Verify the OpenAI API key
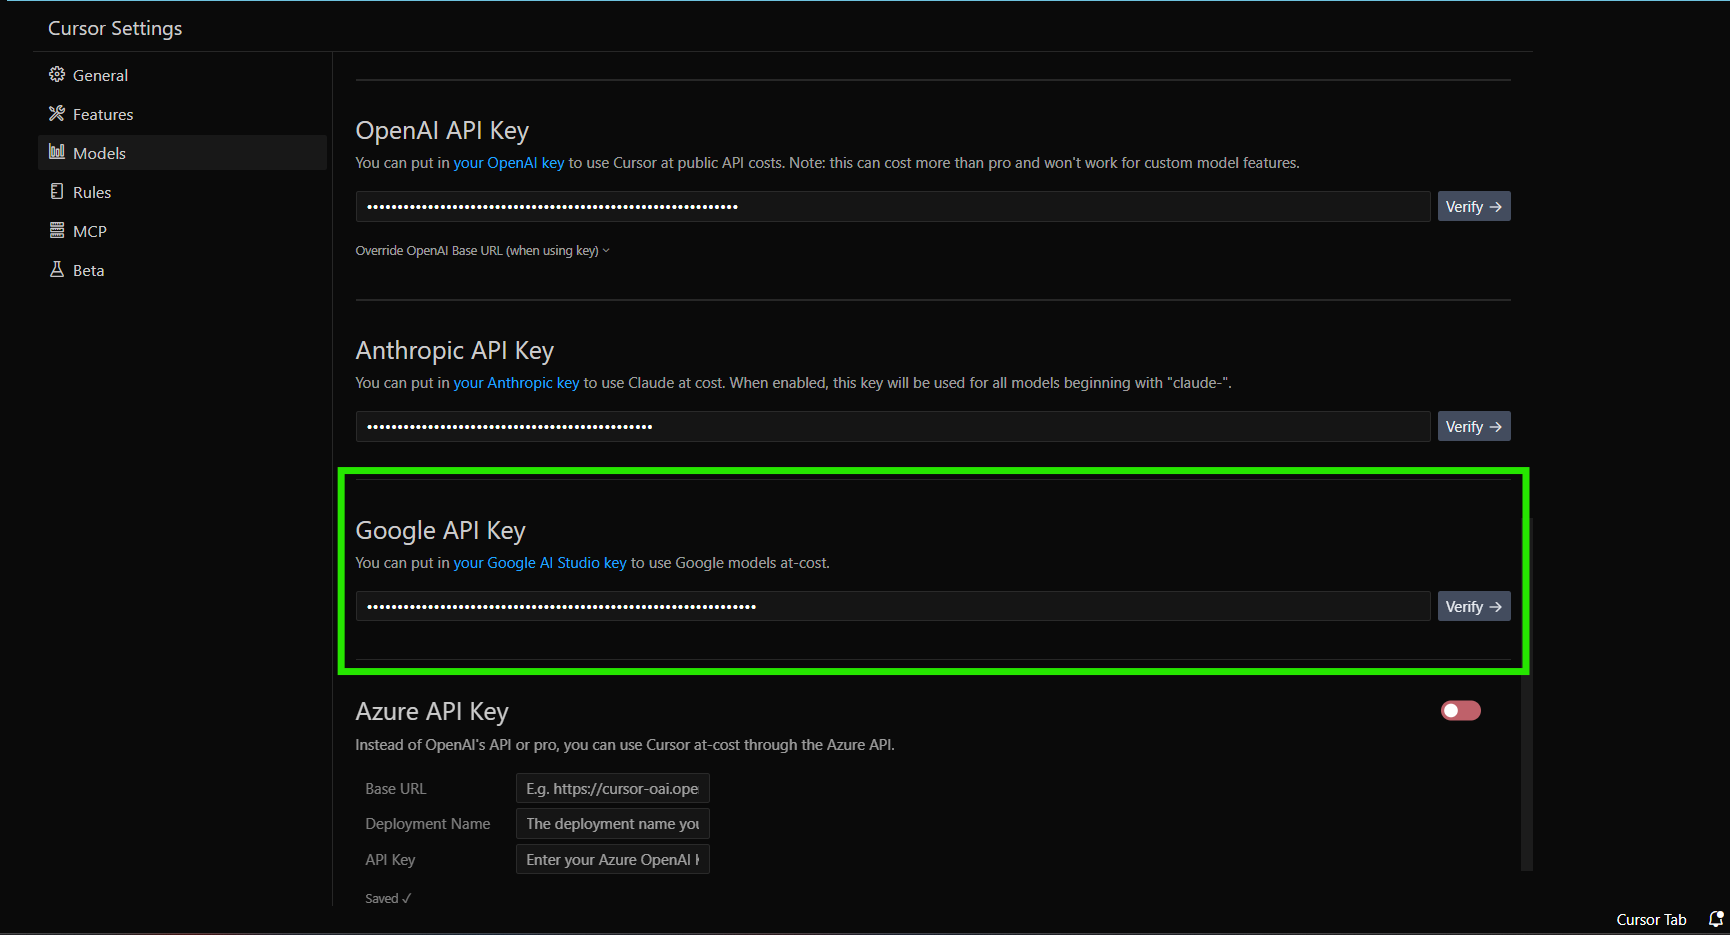1730x935 pixels. (1473, 207)
